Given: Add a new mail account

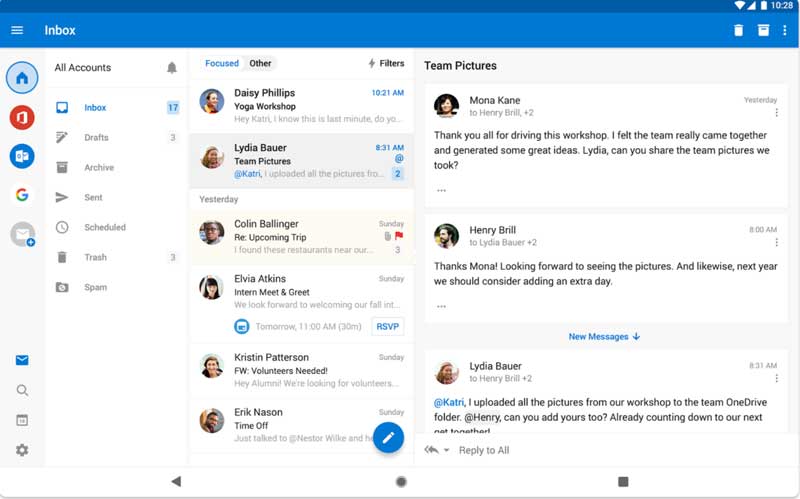Looking at the screenshot, I should [x=22, y=235].
